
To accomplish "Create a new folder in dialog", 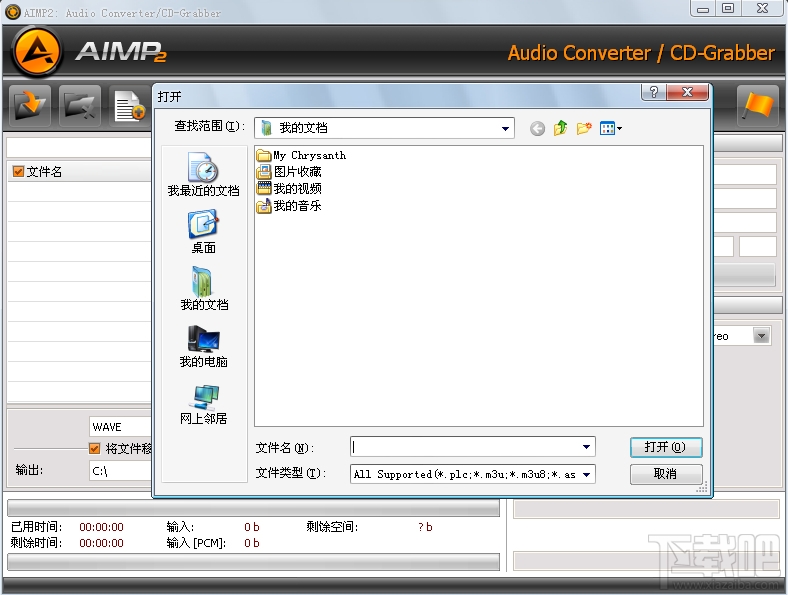I will point(584,128).
